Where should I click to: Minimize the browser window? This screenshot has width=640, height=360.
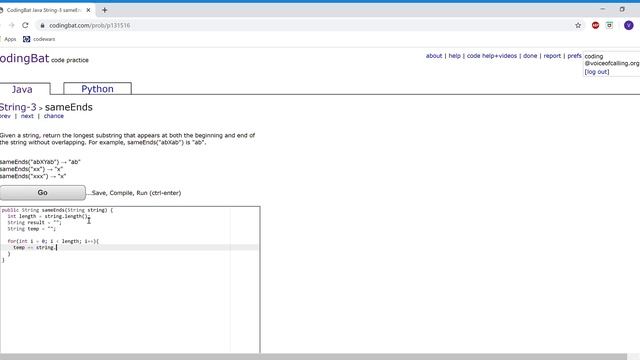603,9
